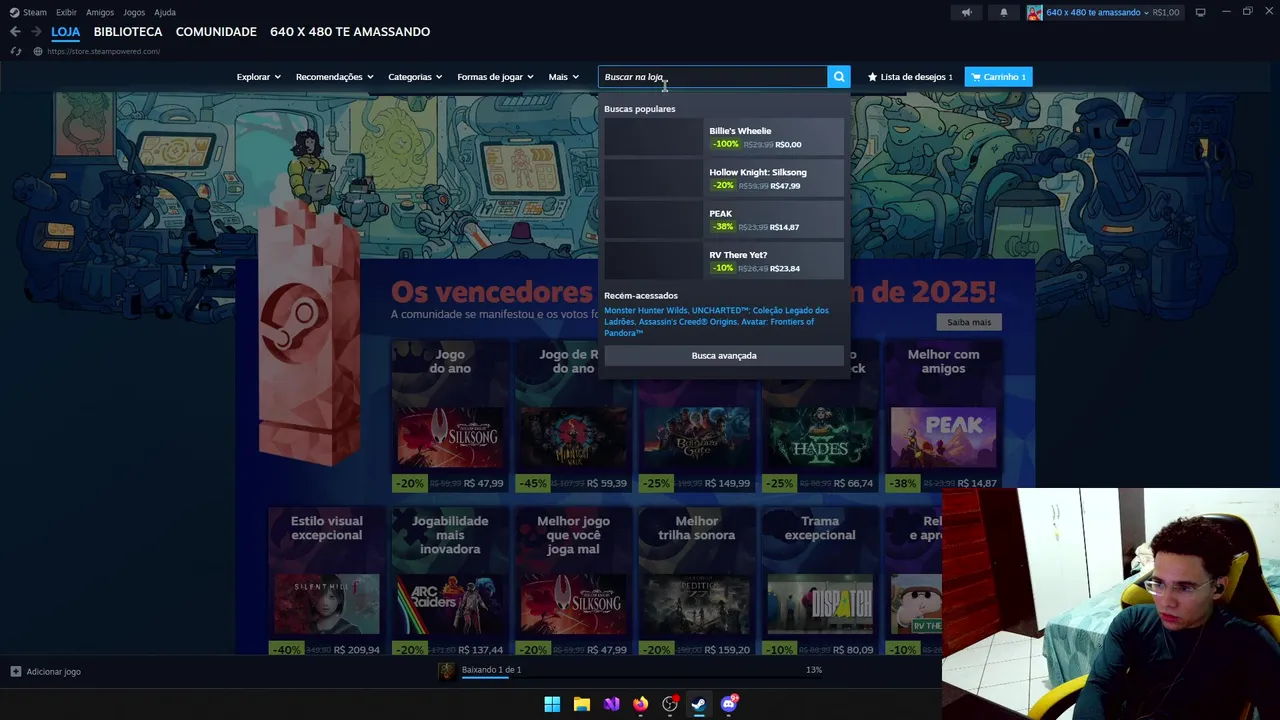Open the 640 X 480 TE AMASSANDO profile tab
This screenshot has width=1280, height=720.
point(350,32)
